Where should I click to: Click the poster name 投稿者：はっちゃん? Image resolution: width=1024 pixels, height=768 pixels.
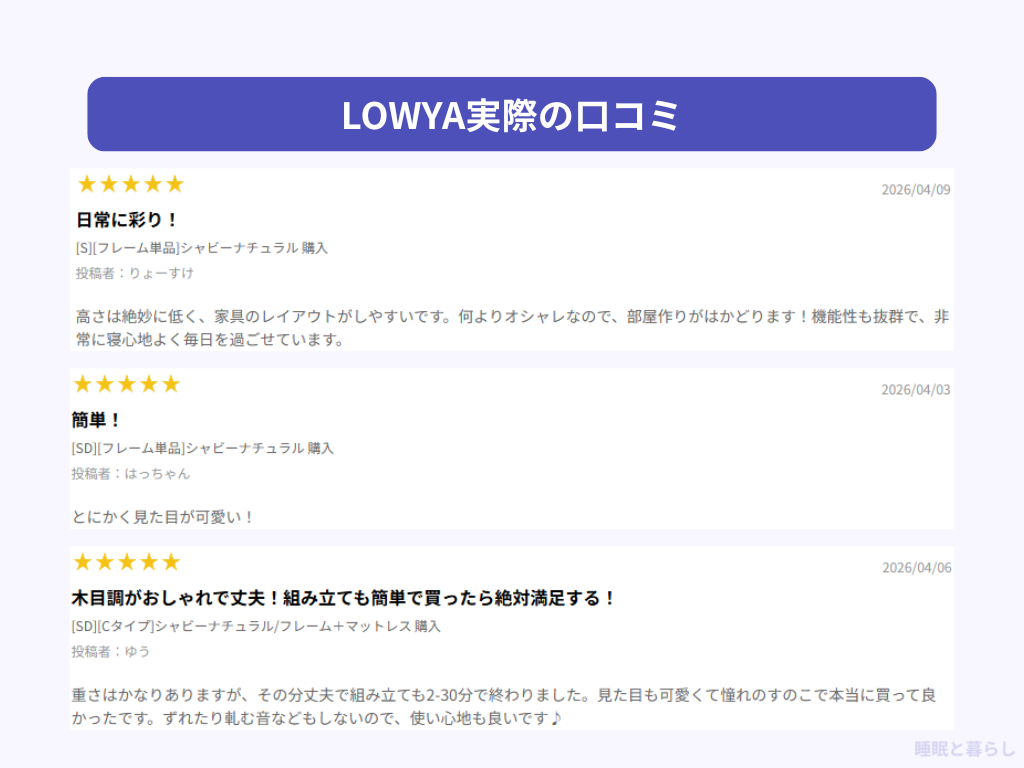131,473
